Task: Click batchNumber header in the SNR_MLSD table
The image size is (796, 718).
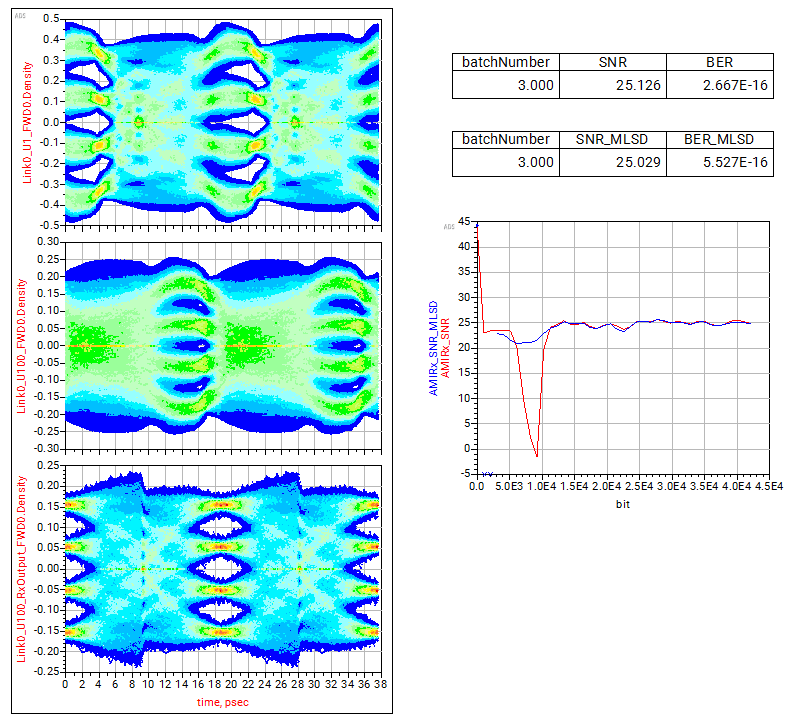Action: [x=506, y=139]
